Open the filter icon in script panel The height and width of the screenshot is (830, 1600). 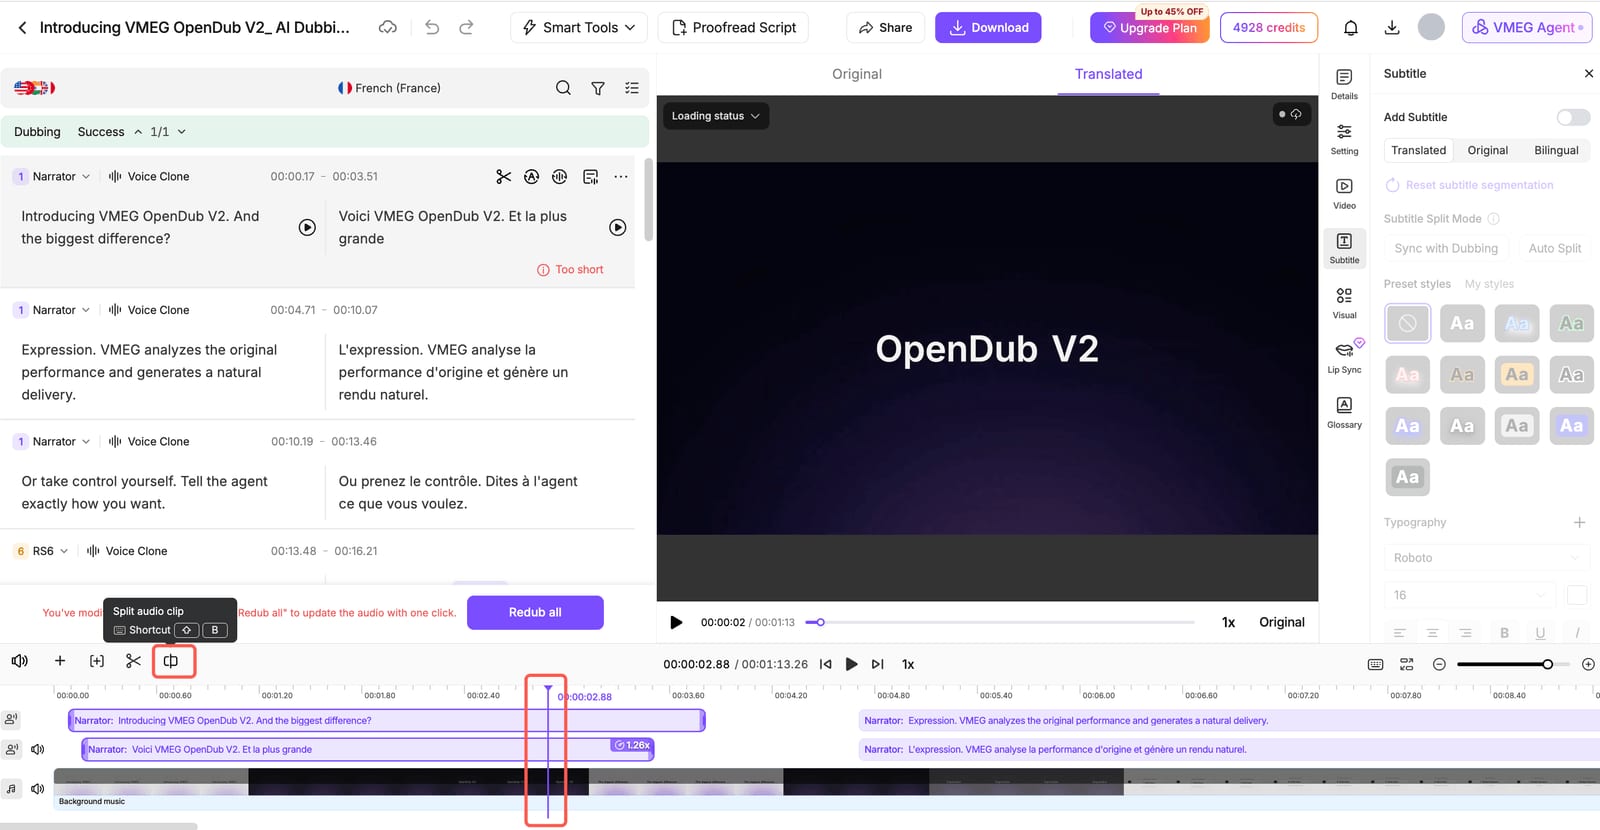(598, 88)
